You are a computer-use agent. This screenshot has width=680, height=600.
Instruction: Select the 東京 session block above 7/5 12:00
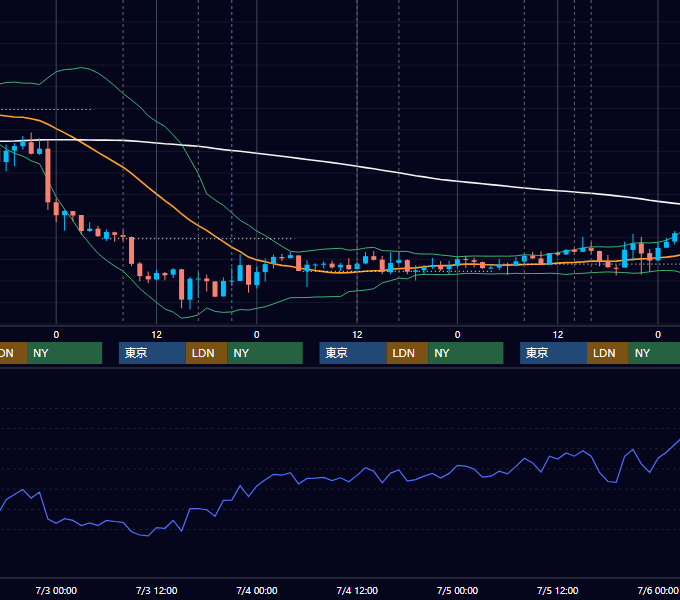point(553,353)
